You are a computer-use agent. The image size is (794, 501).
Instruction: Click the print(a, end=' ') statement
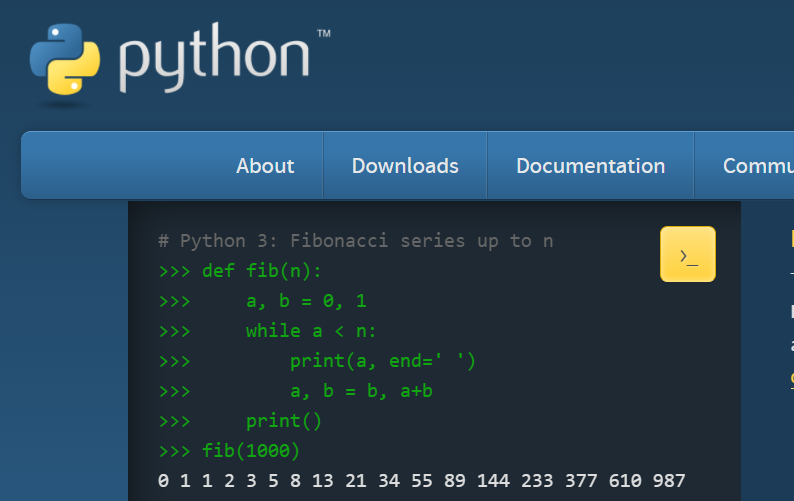coord(383,361)
